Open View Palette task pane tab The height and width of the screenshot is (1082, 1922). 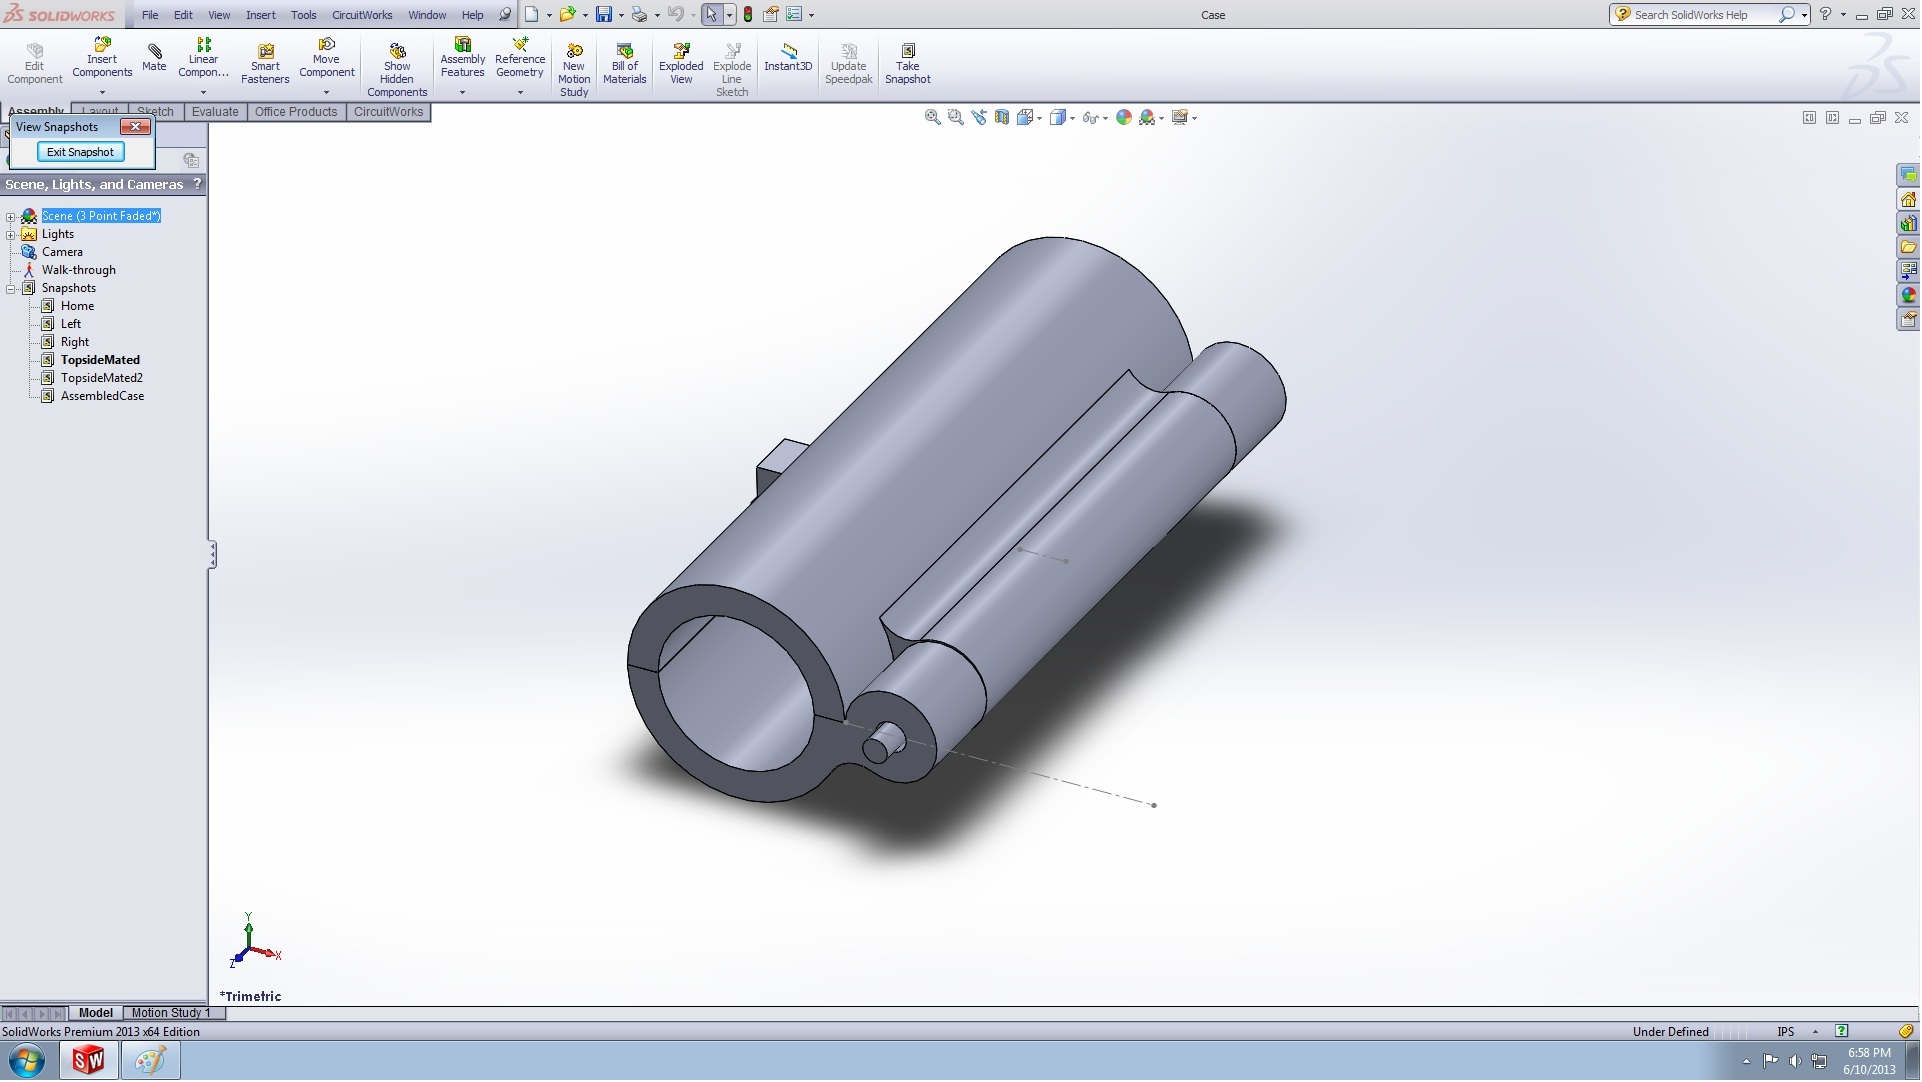[x=1908, y=272]
